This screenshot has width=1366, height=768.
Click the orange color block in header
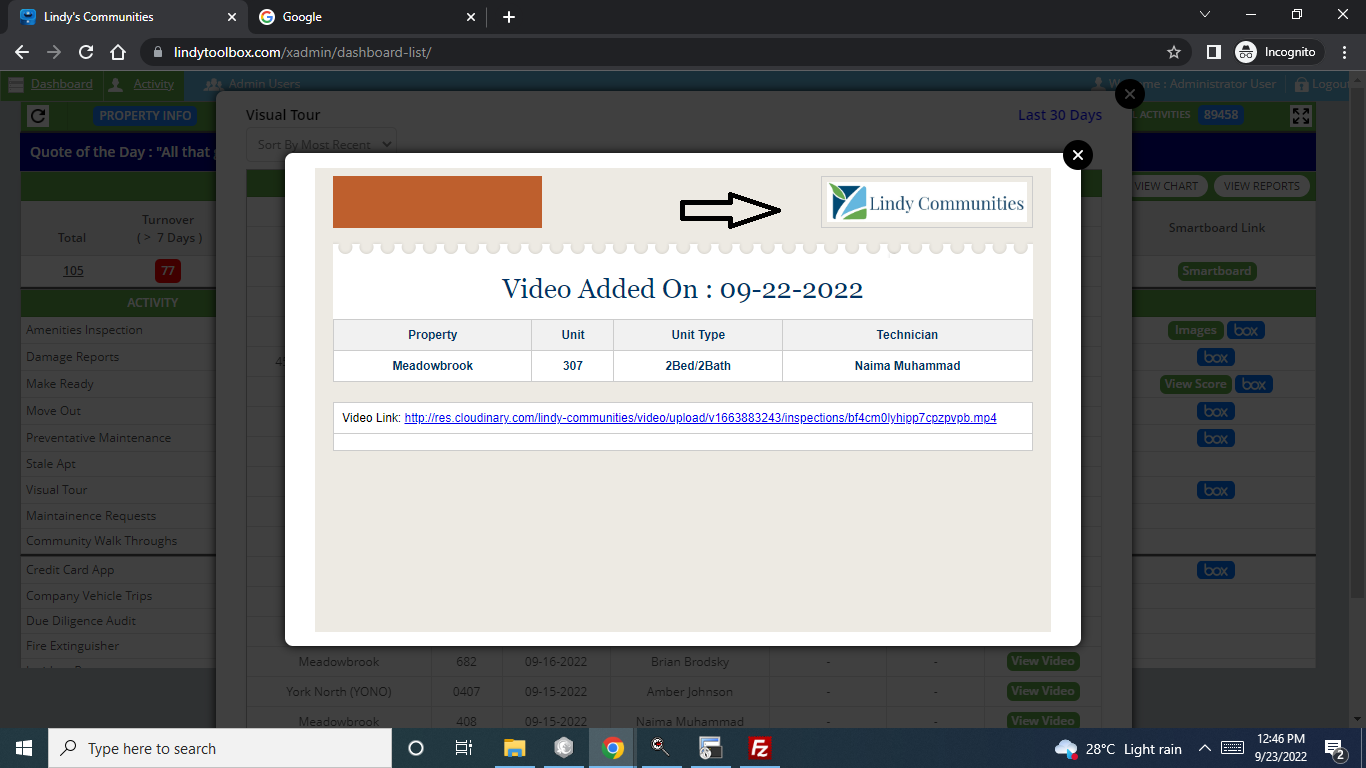(437, 202)
